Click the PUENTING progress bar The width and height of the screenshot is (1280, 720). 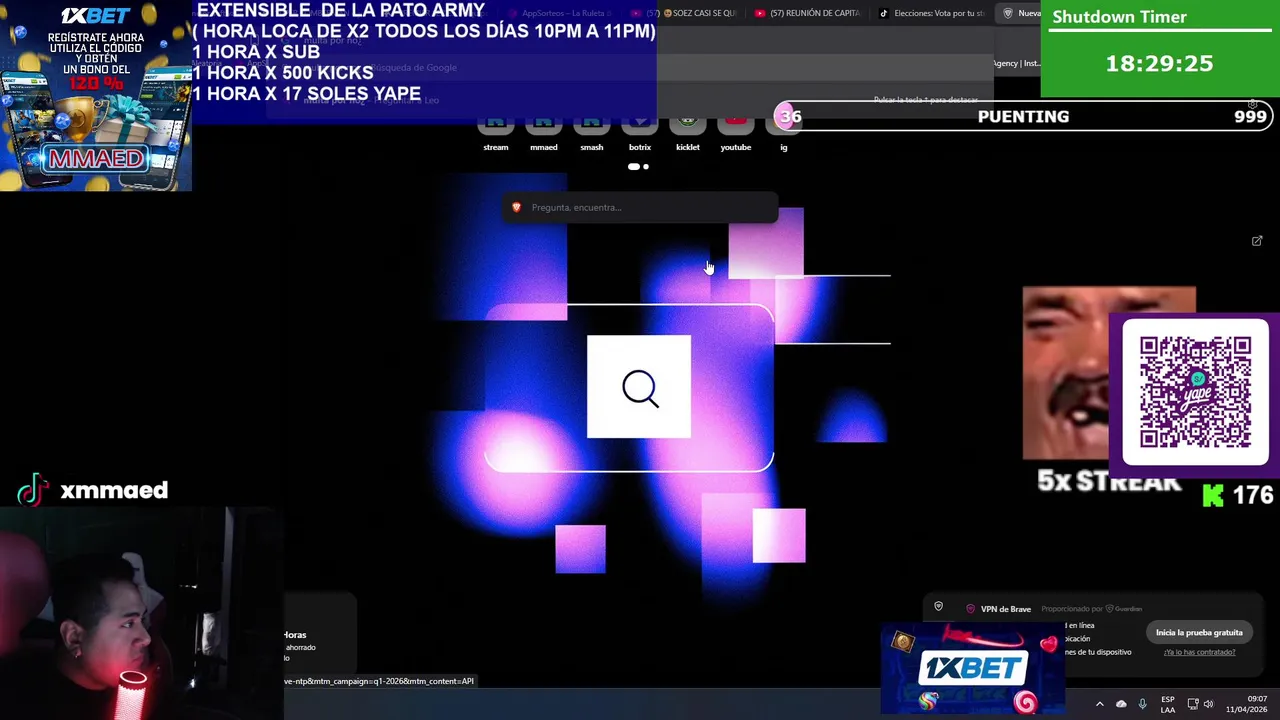coord(1024,117)
